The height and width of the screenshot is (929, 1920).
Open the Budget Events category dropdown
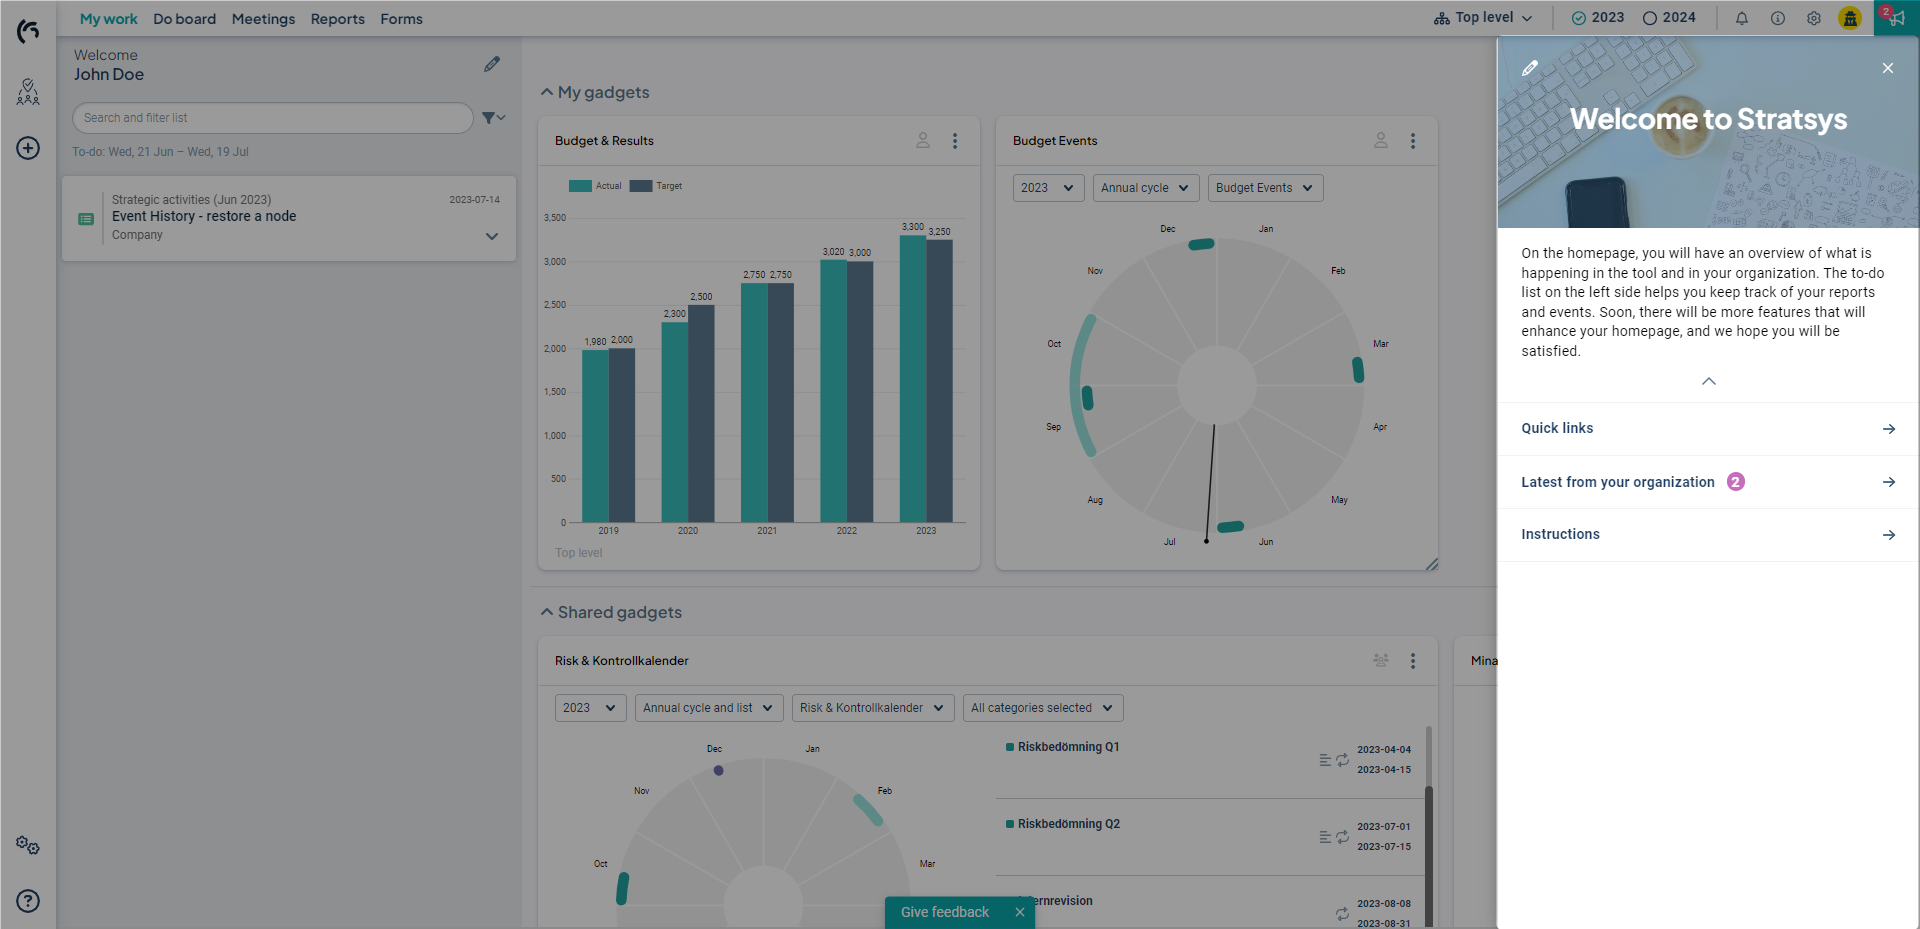(1266, 188)
